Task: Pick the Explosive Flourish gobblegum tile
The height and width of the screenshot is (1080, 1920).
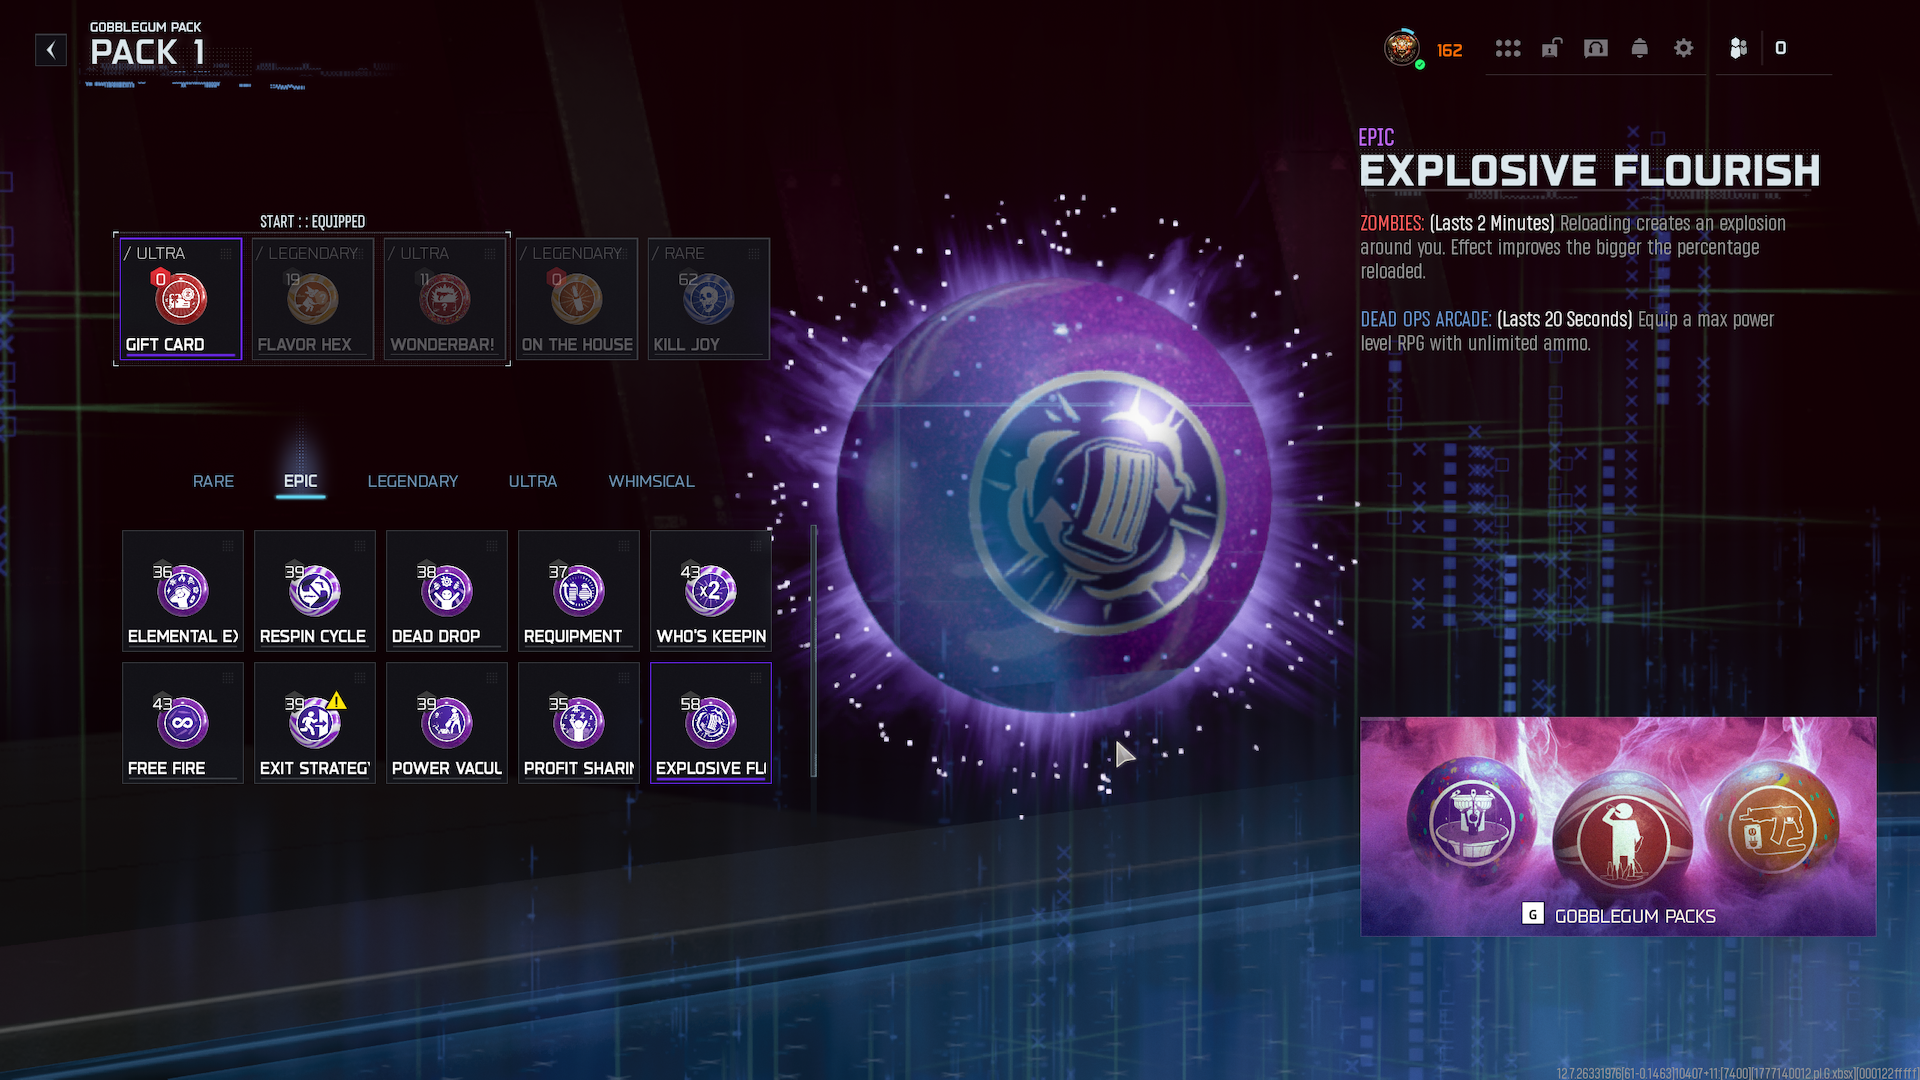Action: tap(711, 723)
